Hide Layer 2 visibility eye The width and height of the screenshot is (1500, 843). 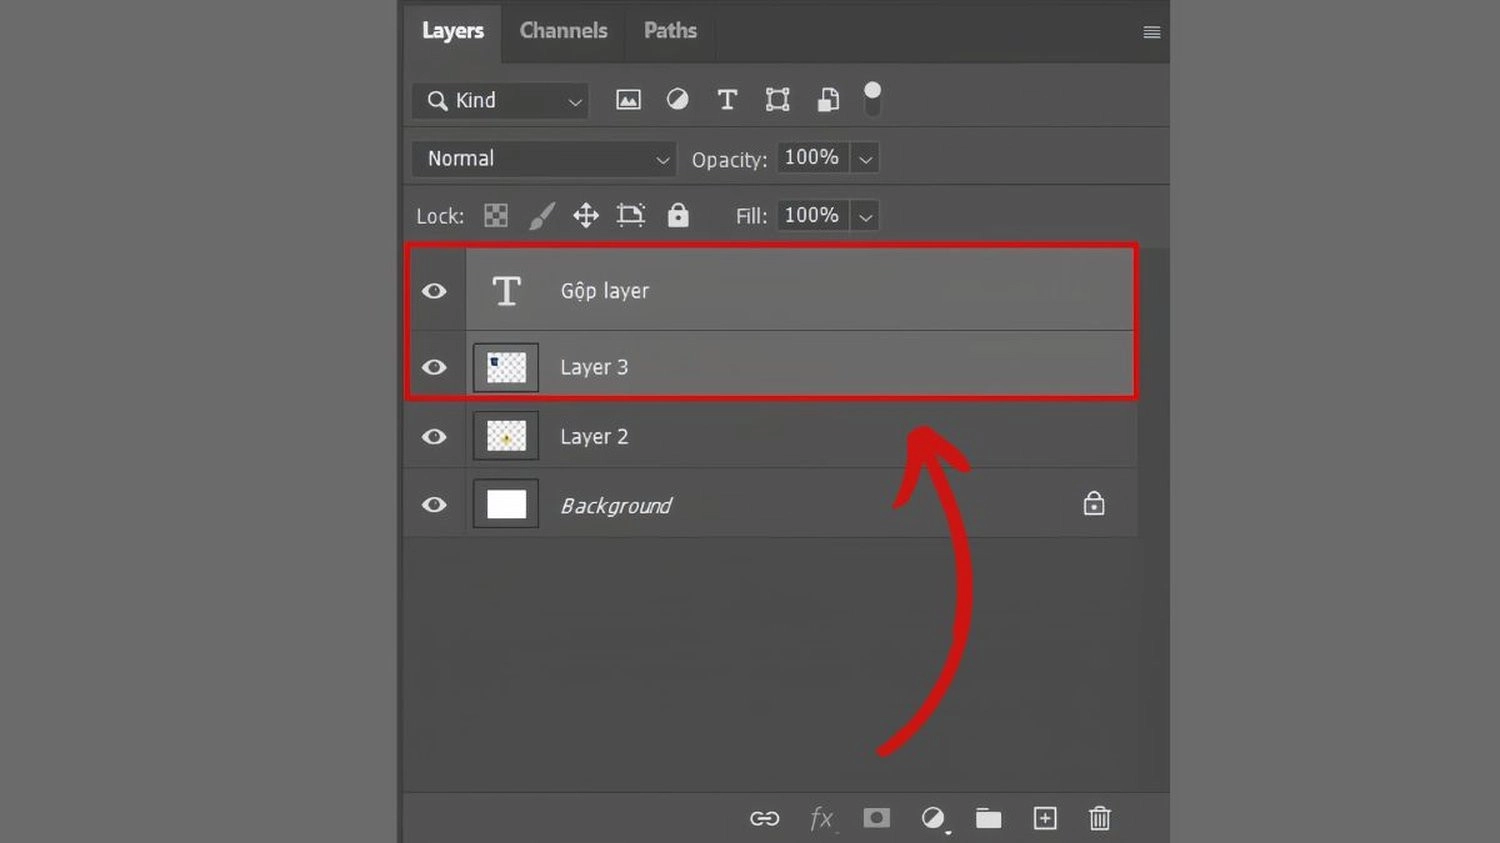(x=434, y=437)
